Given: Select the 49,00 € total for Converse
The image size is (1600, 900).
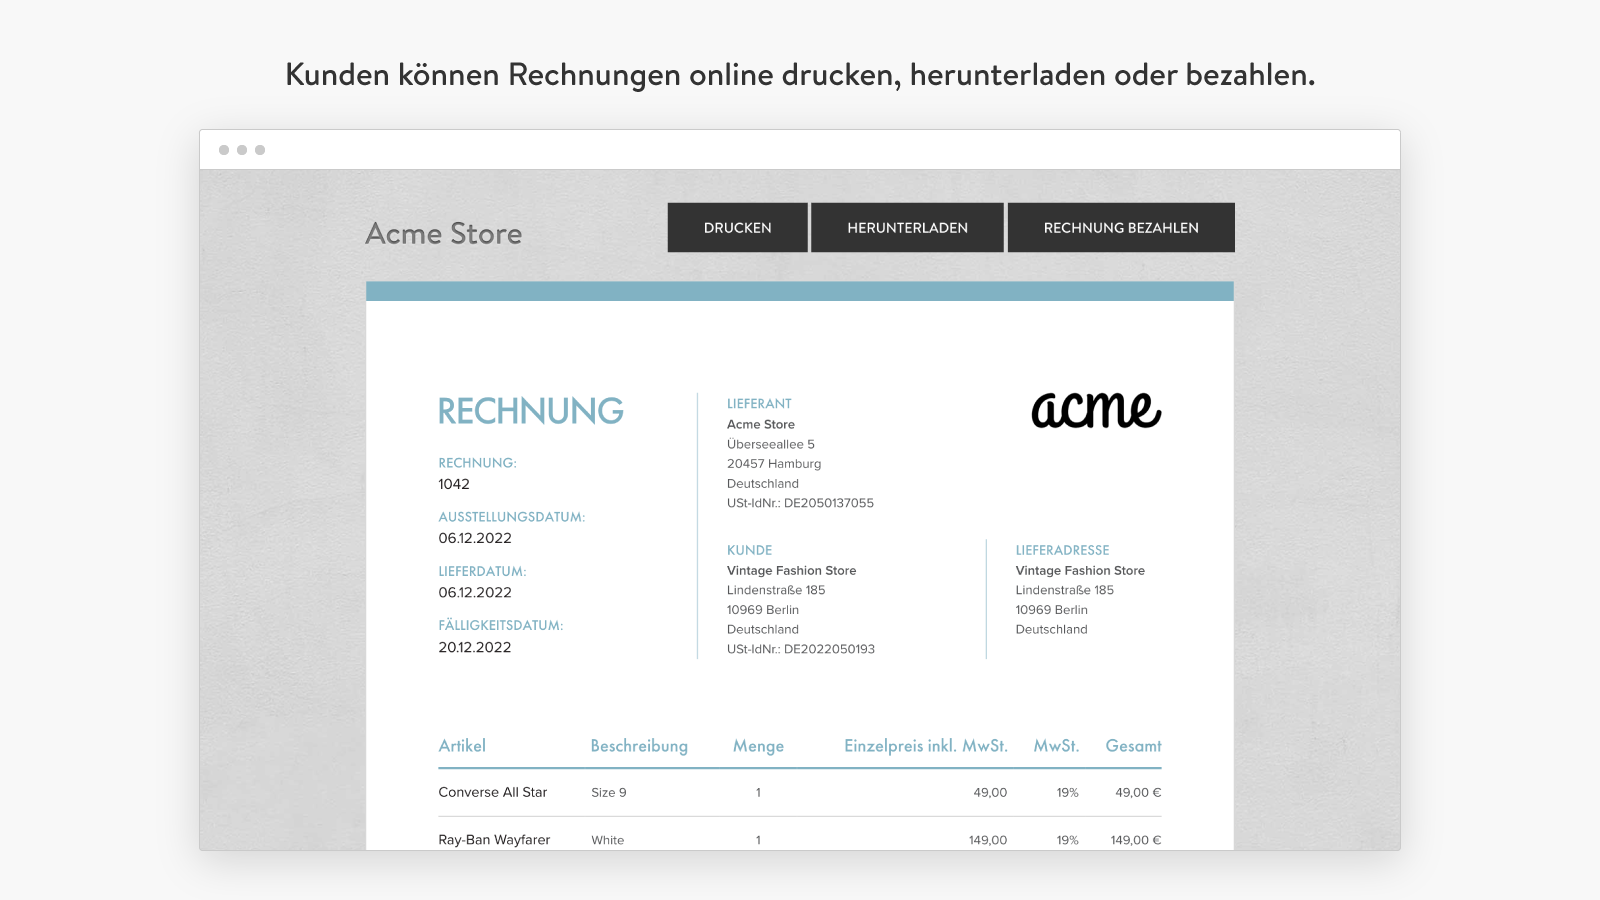Looking at the screenshot, I should click(x=1138, y=792).
